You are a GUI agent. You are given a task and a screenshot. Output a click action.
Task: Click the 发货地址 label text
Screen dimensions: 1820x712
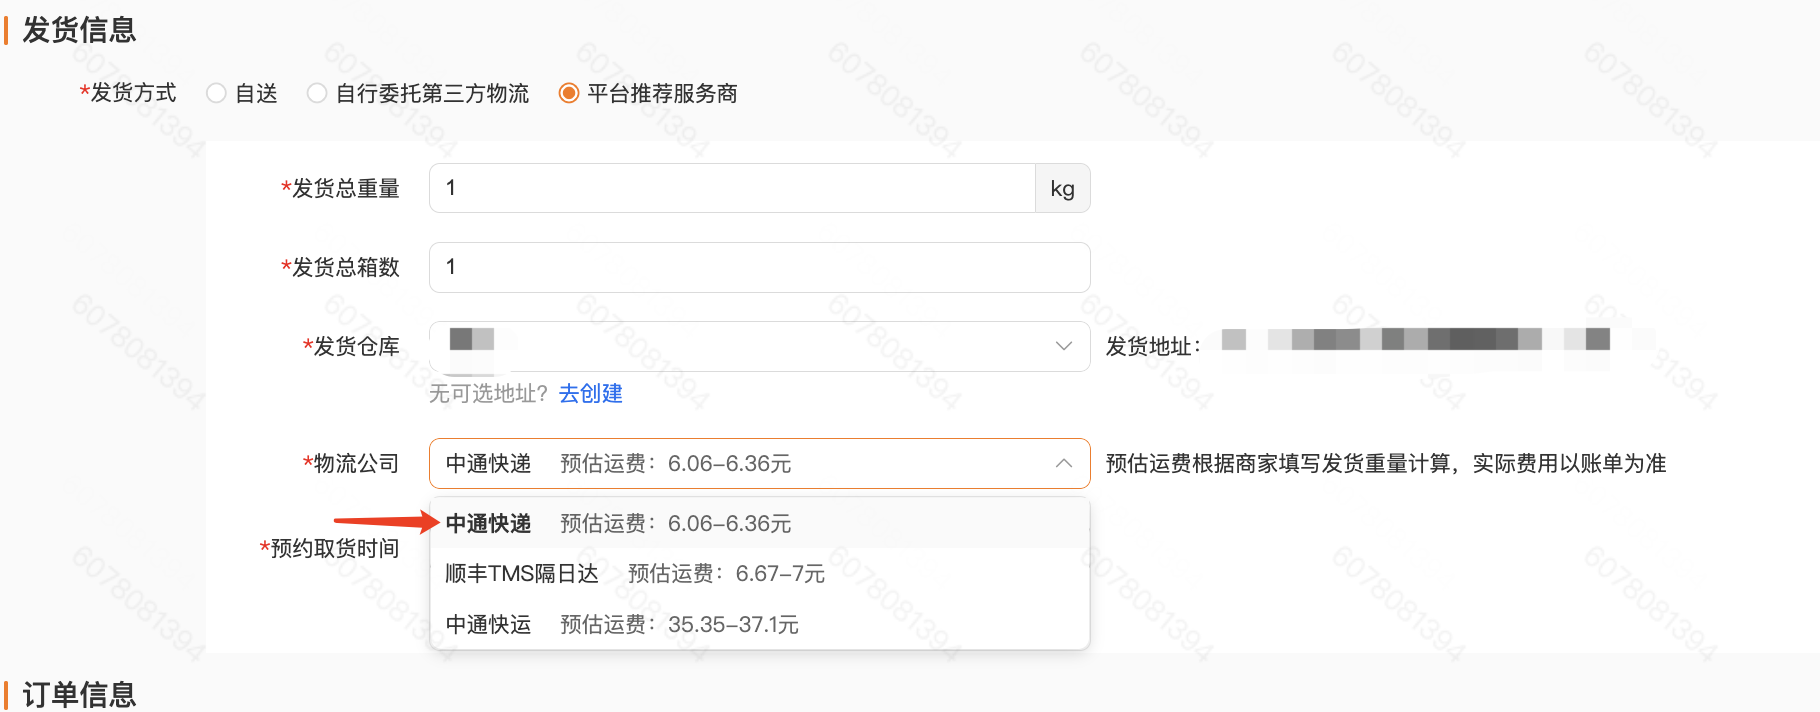pyautogui.click(x=1153, y=347)
